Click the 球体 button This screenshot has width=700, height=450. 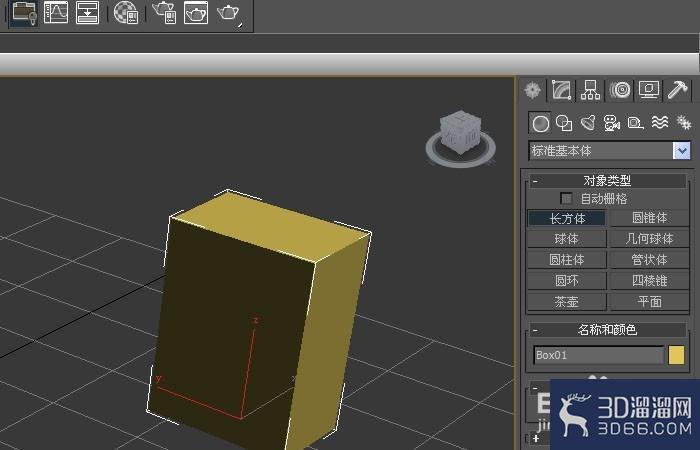click(x=567, y=239)
